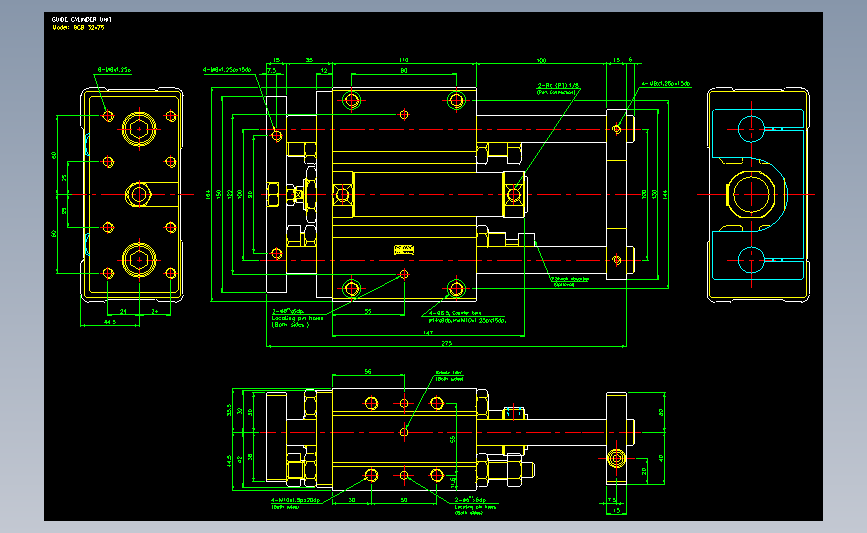Select the 164 height dimension value
867x533 pixels.
(x=208, y=195)
